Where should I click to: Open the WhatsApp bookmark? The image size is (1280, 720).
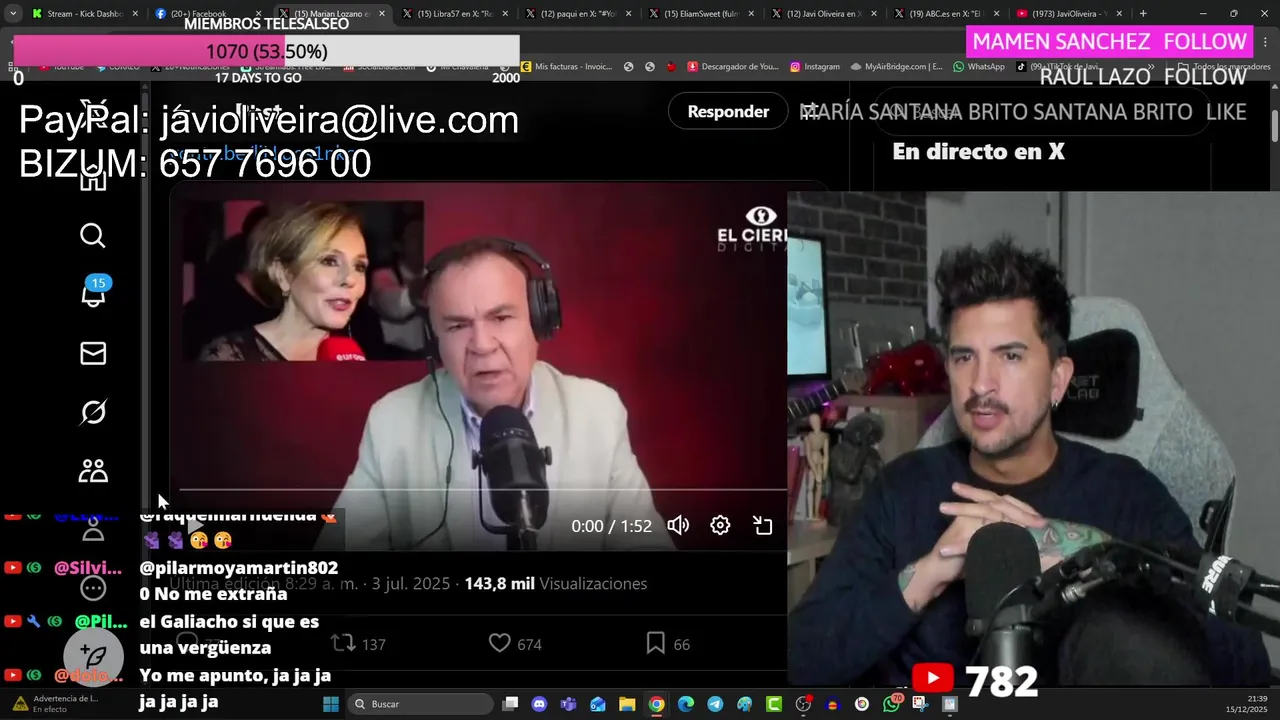[x=979, y=67]
